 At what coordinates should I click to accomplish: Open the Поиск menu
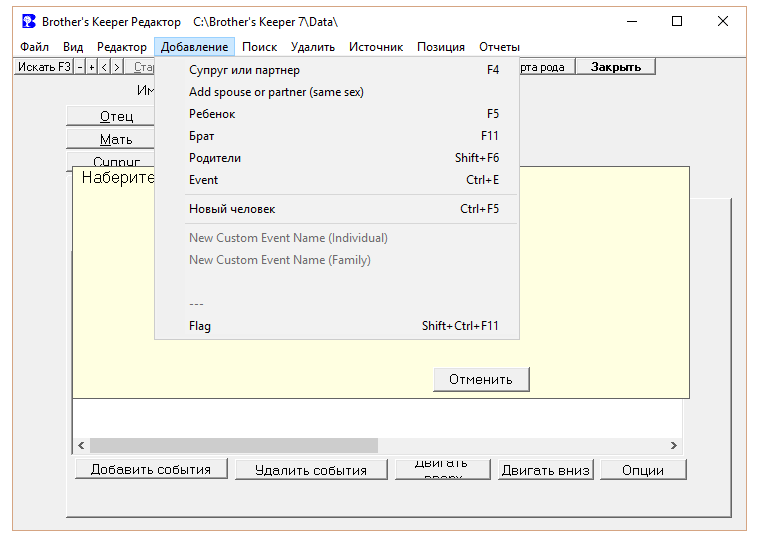coord(259,47)
